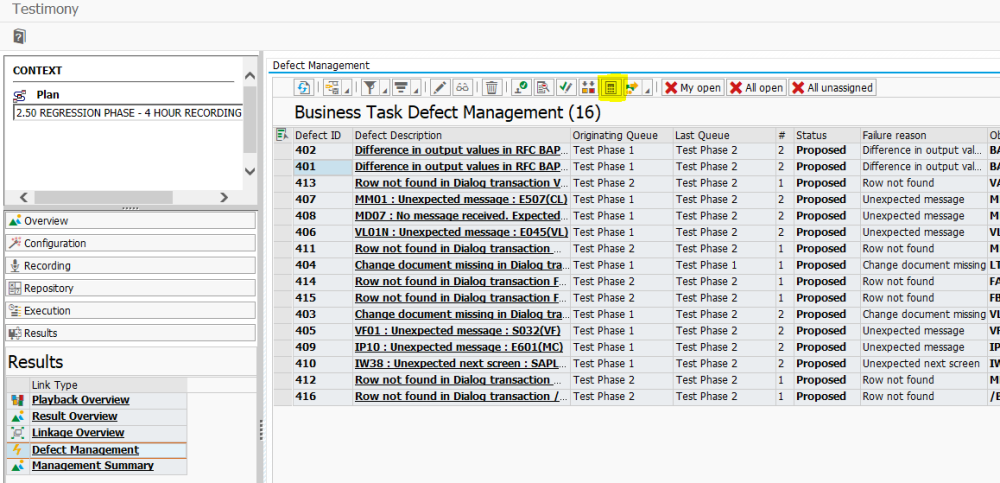Open the Defect Management link
This screenshot has height=483, width=1000.
(x=85, y=449)
